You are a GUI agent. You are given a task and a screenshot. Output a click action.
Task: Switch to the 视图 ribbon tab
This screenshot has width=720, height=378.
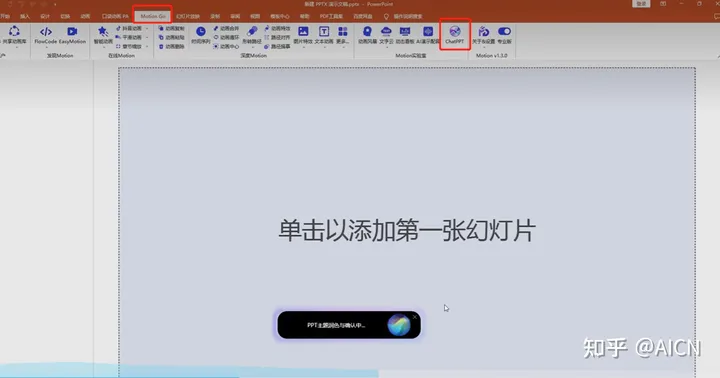(255, 16)
